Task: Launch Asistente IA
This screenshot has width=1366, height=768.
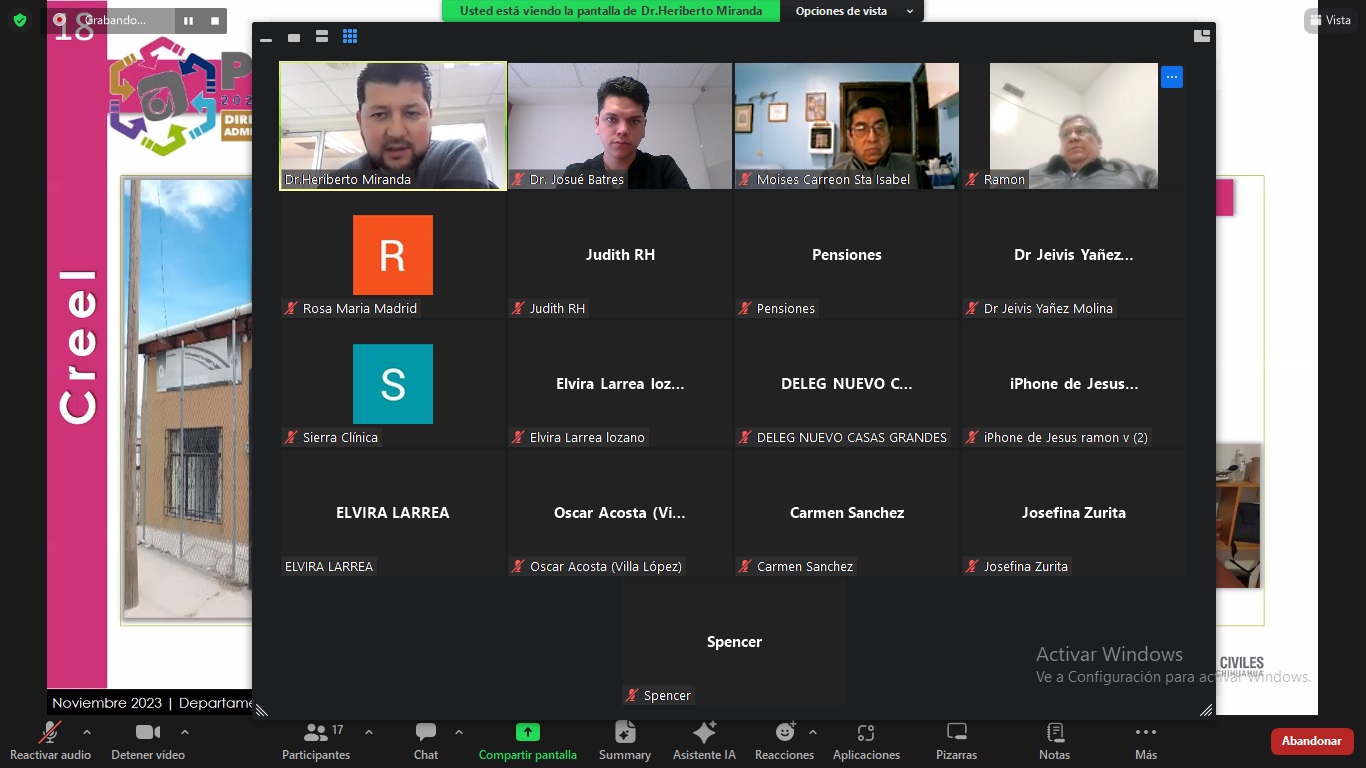Action: pyautogui.click(x=704, y=740)
